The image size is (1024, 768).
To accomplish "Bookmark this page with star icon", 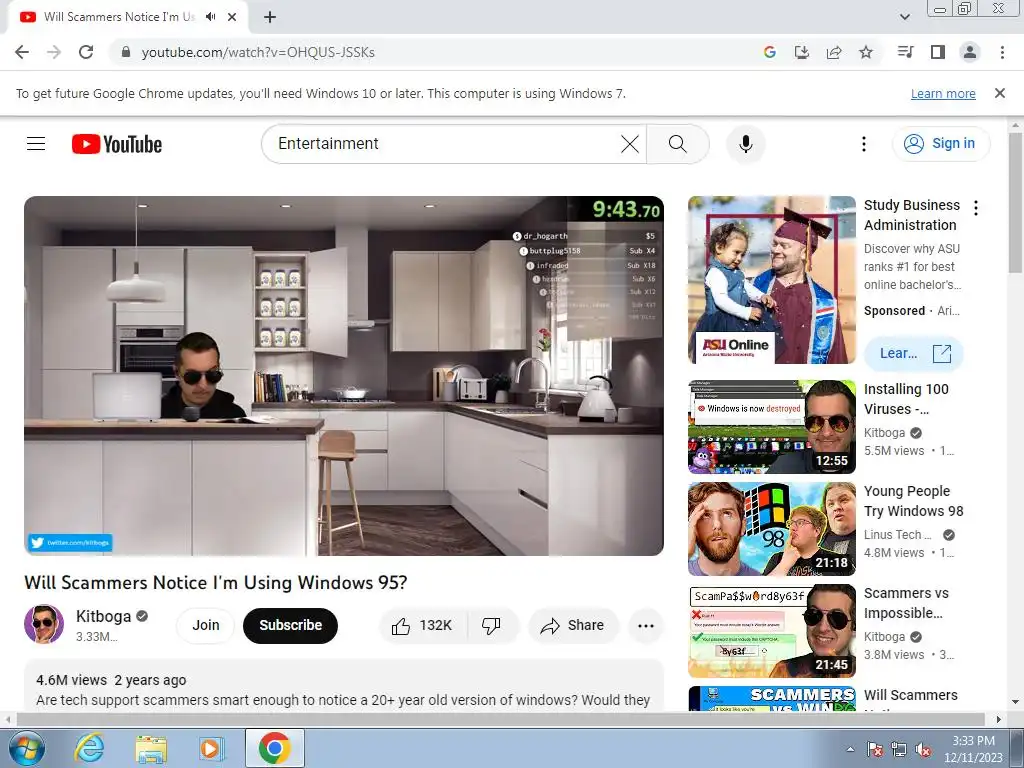I will point(866,52).
